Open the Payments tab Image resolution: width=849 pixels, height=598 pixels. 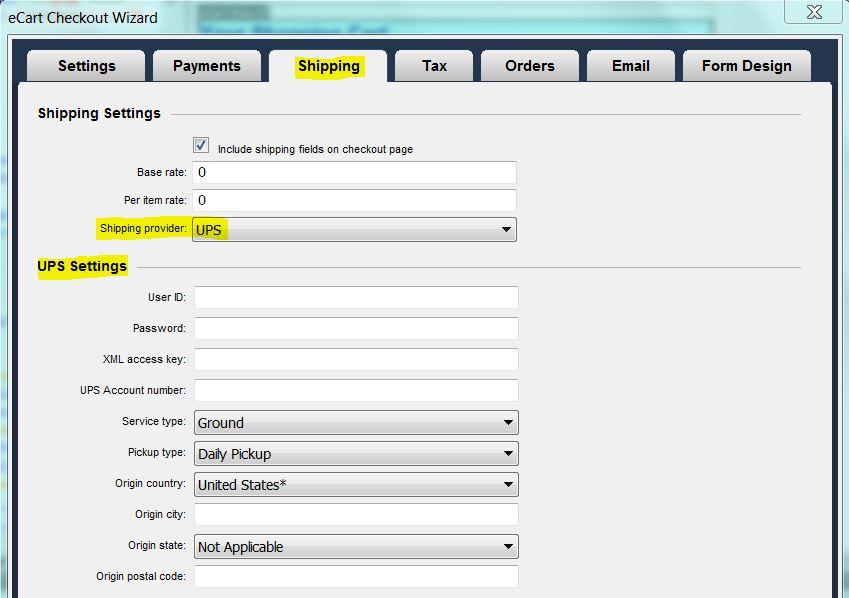(x=207, y=66)
